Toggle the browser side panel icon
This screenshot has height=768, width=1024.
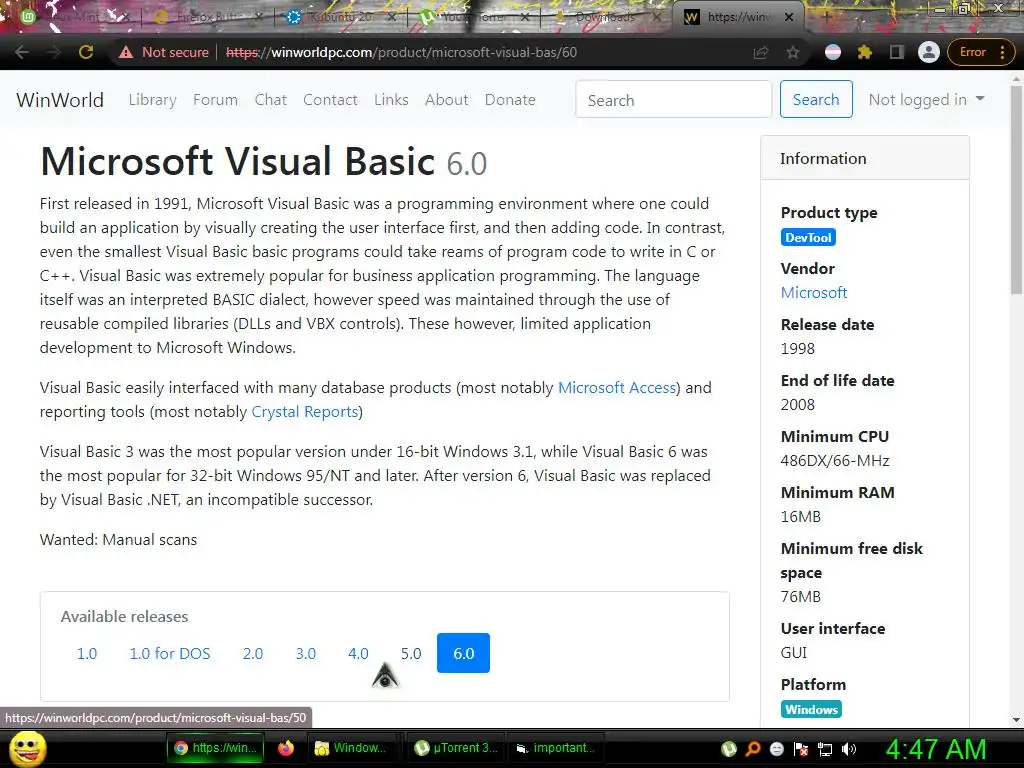(897, 52)
